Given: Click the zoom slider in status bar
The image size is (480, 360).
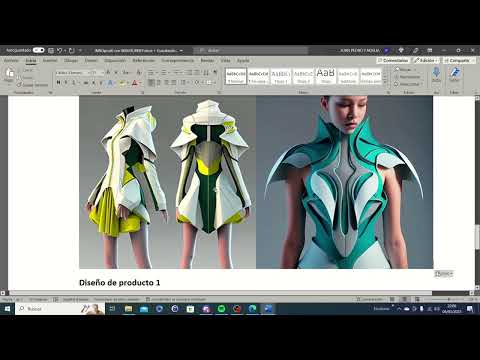Looking at the screenshot, I should 448,299.
